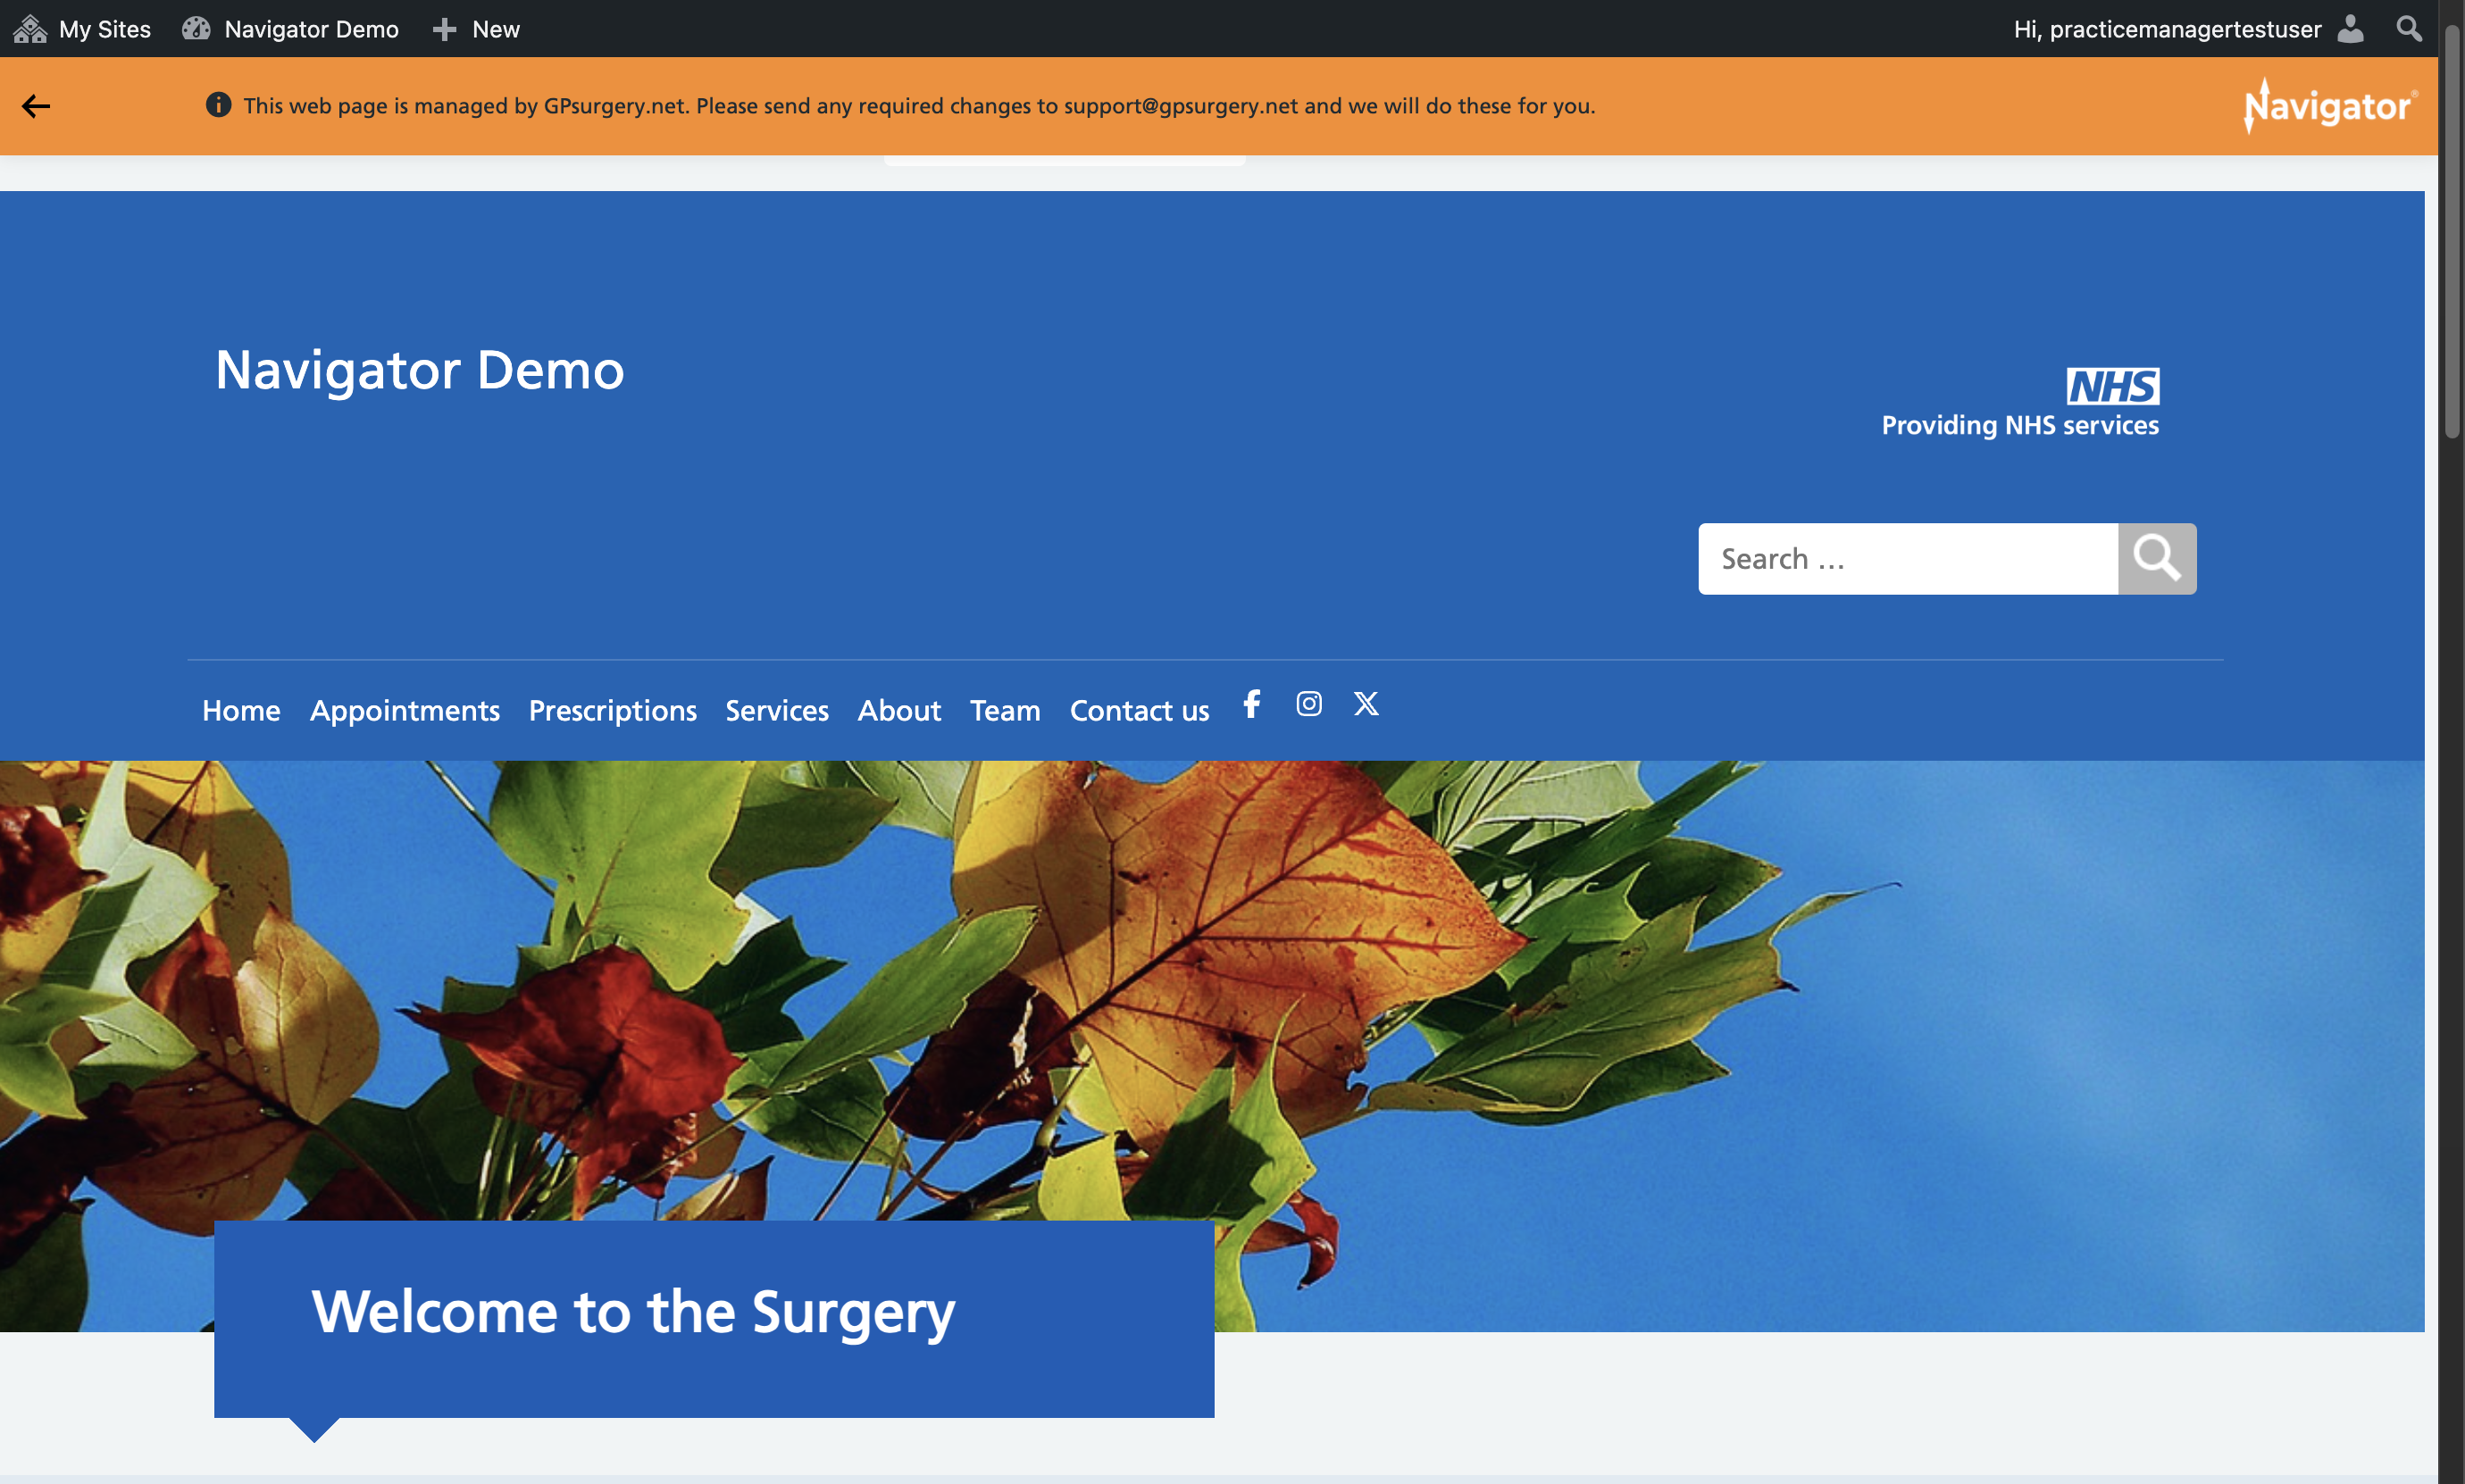
Task: Click the Providing NHS services text
Action: coord(2020,425)
